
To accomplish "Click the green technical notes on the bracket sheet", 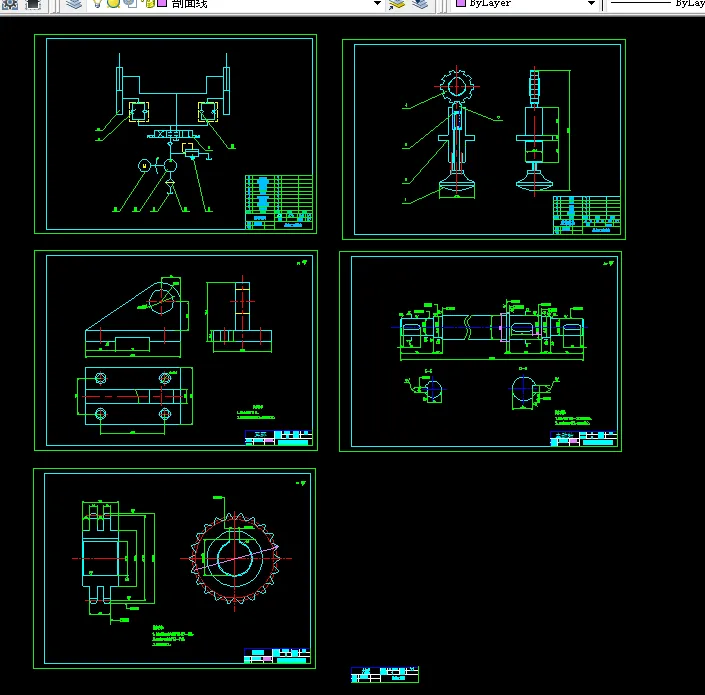I will point(255,413).
